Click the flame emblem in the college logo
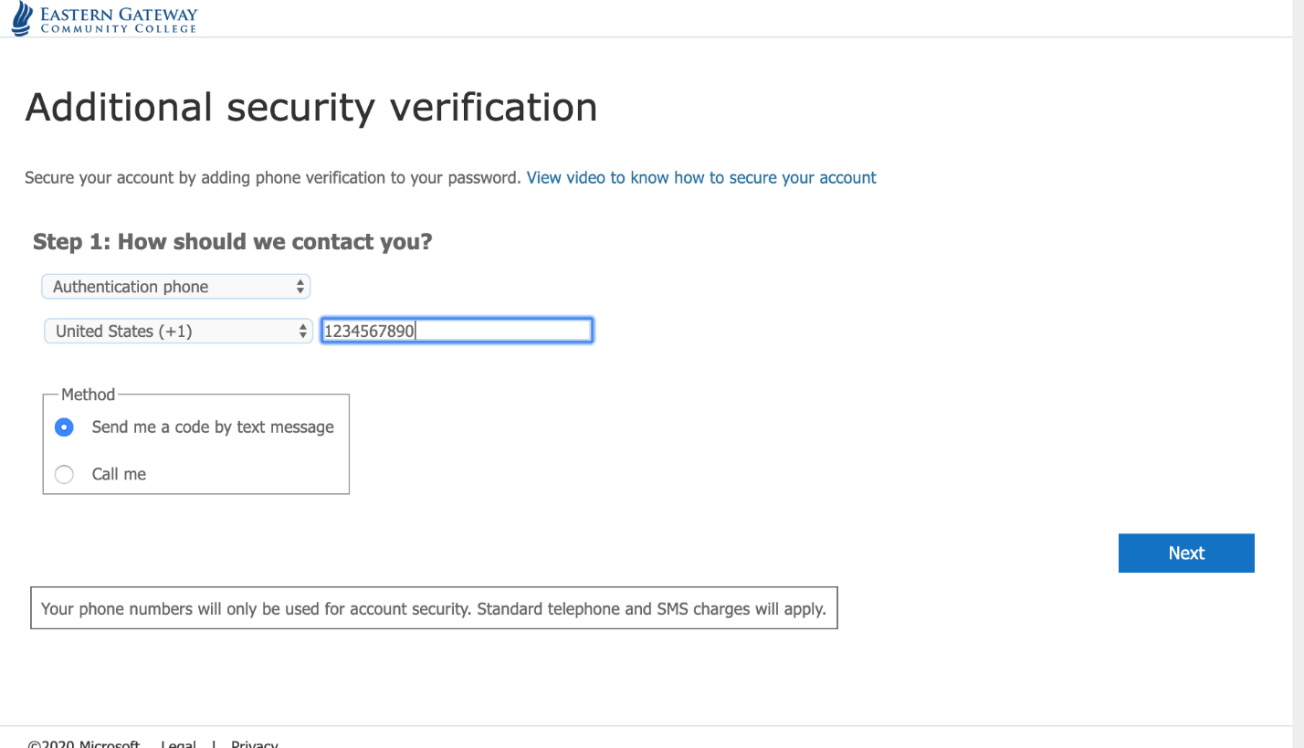 coord(21,19)
